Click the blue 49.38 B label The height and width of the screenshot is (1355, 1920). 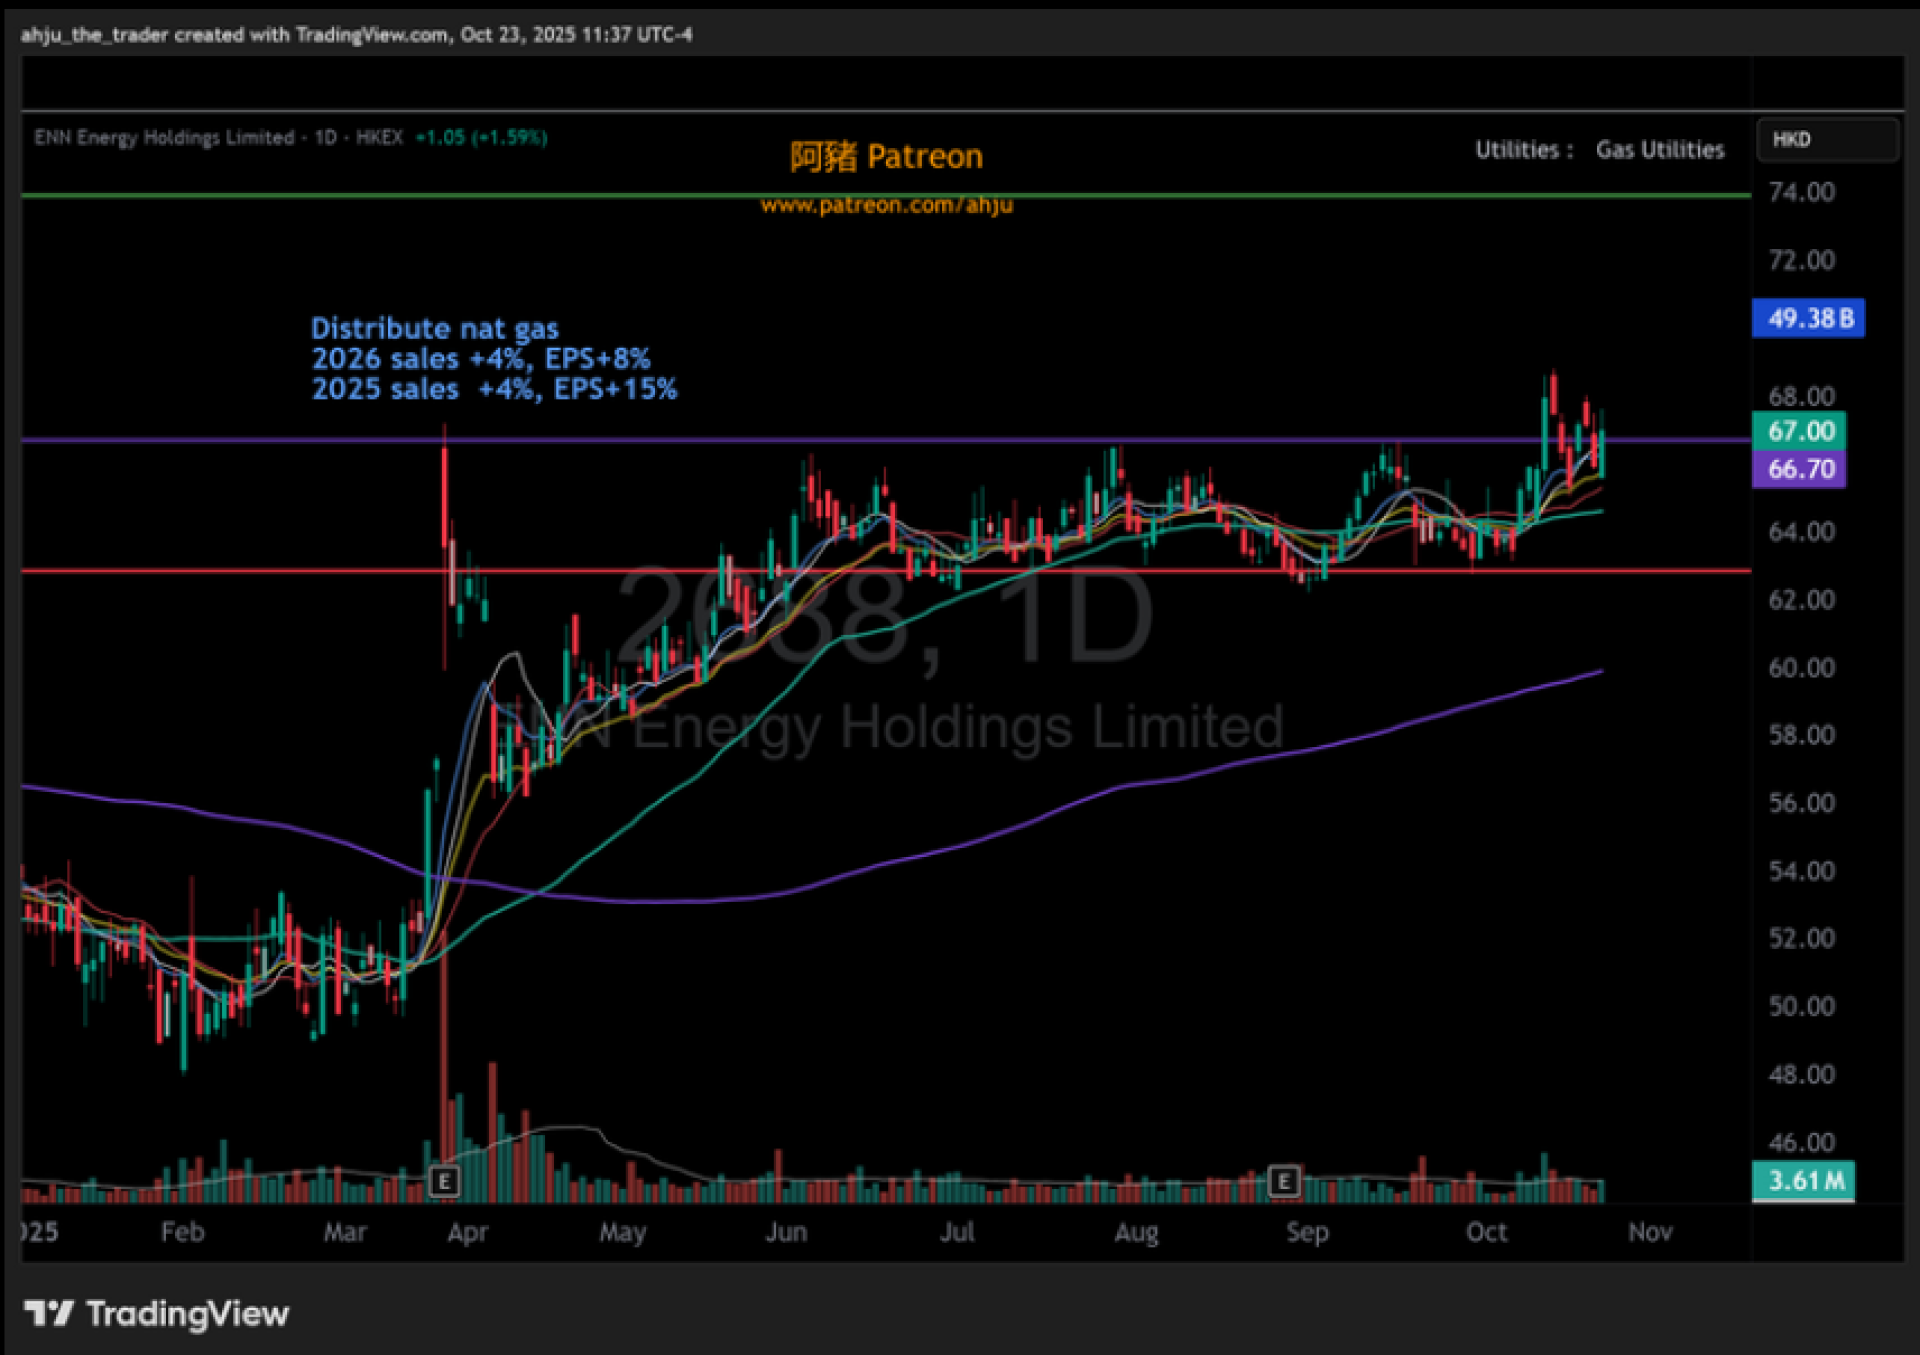point(1808,318)
